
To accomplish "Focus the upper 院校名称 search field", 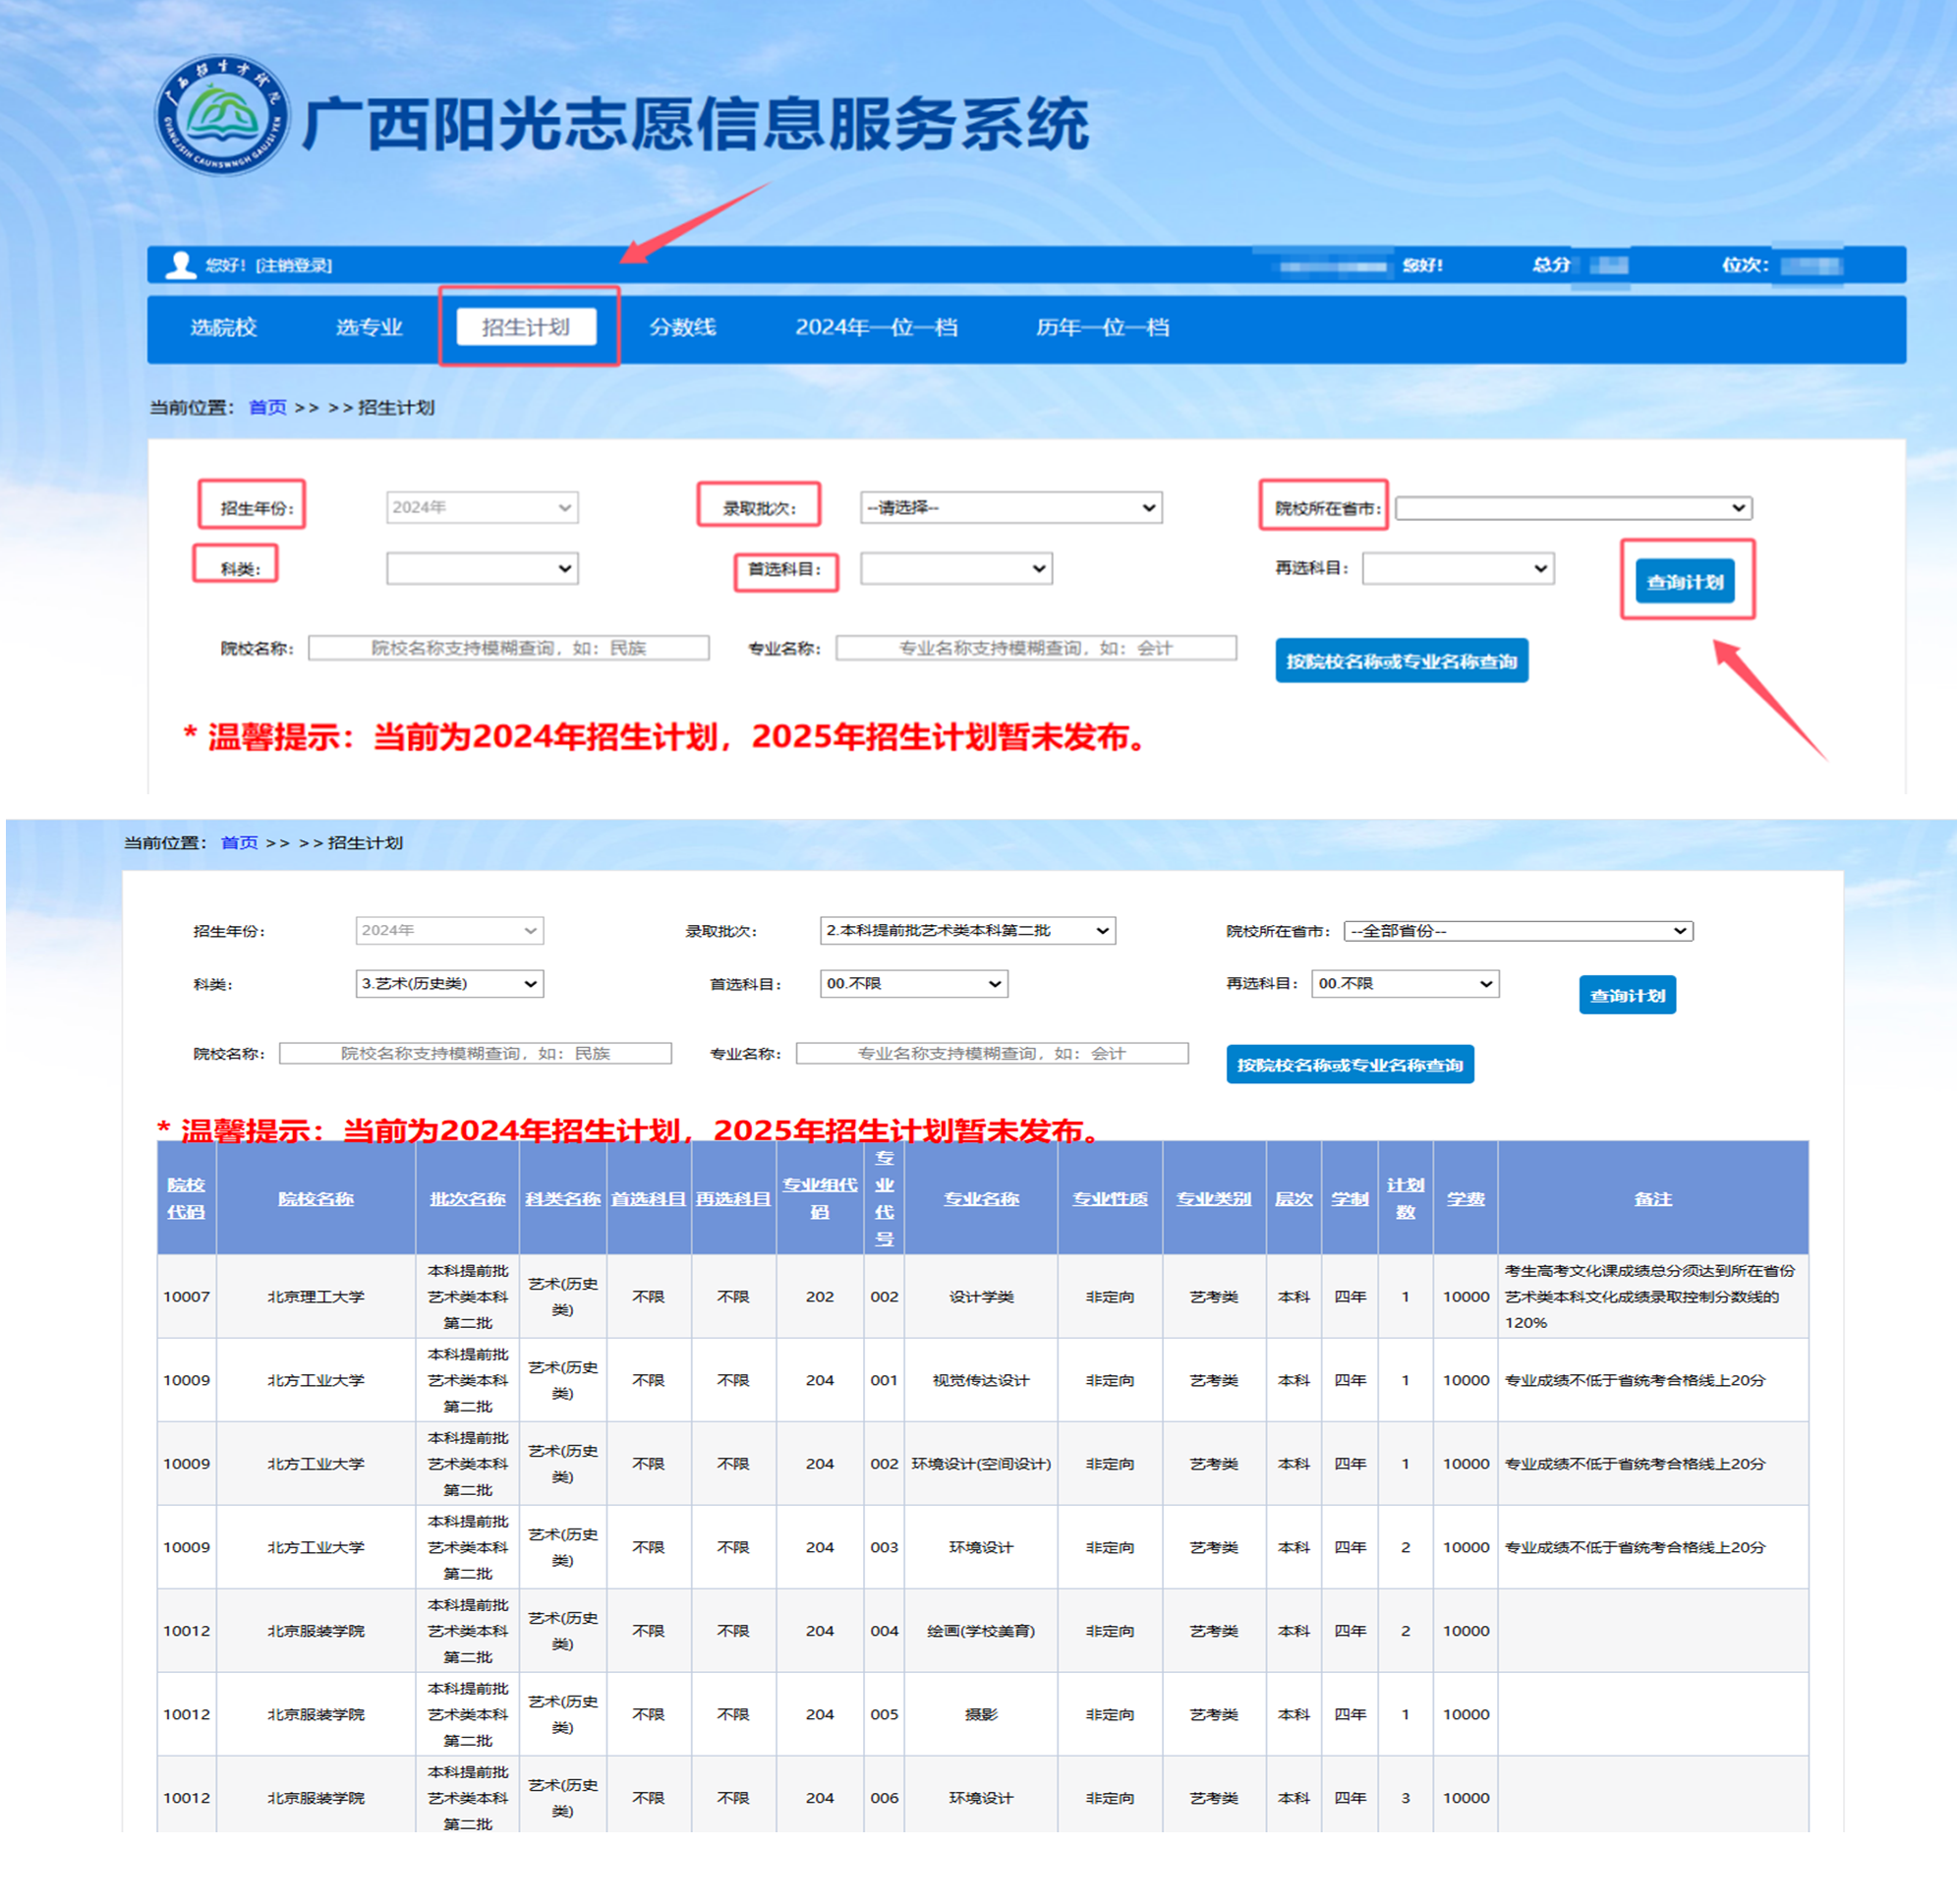I will point(508,648).
